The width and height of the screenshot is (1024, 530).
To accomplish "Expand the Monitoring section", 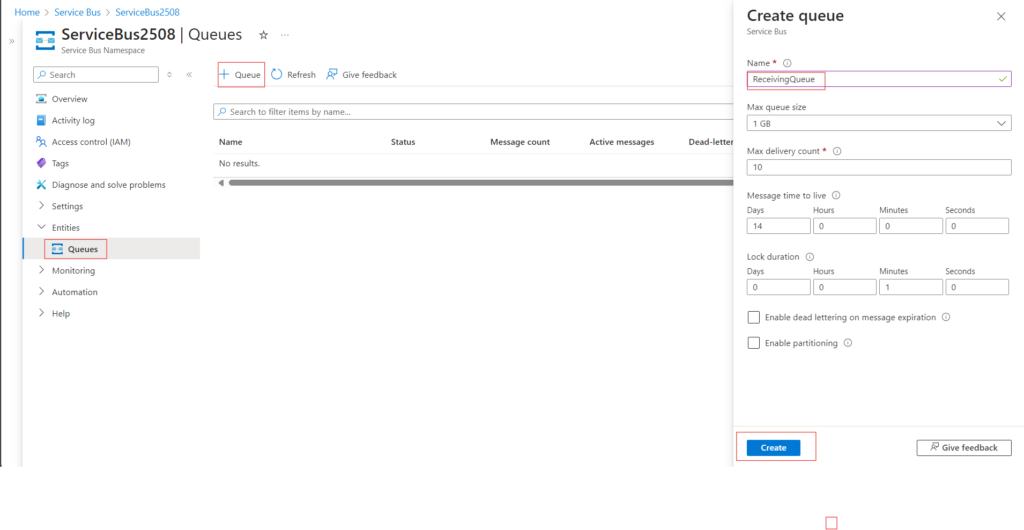I will (x=42, y=270).
